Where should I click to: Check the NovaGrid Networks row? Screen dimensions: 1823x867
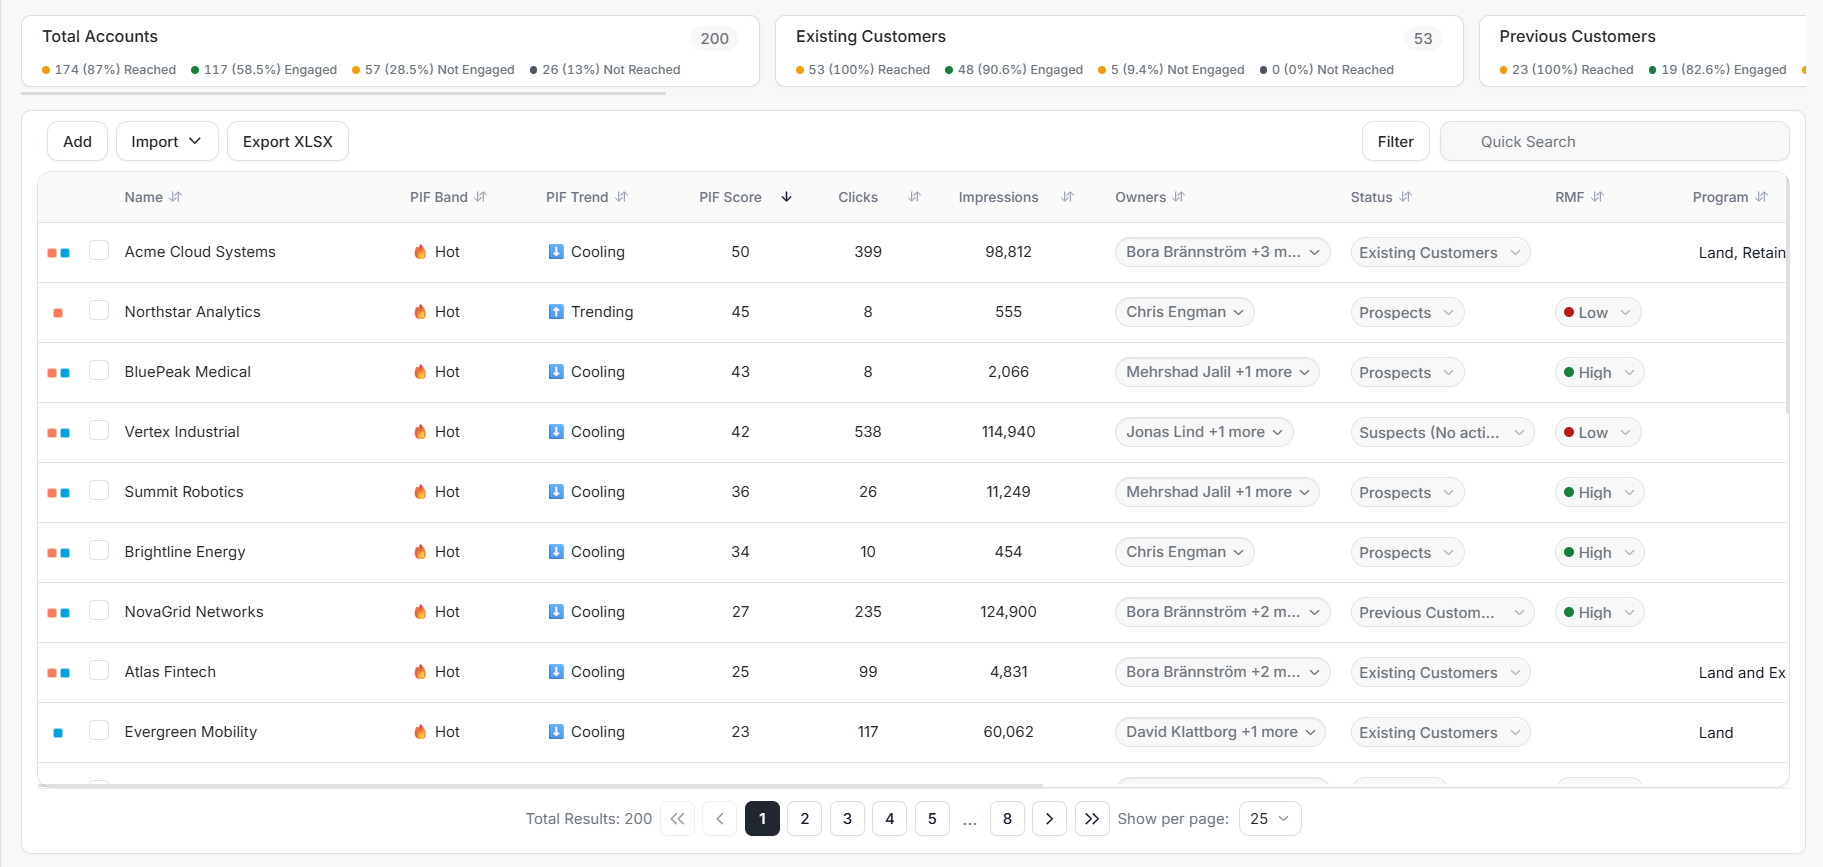pos(99,610)
